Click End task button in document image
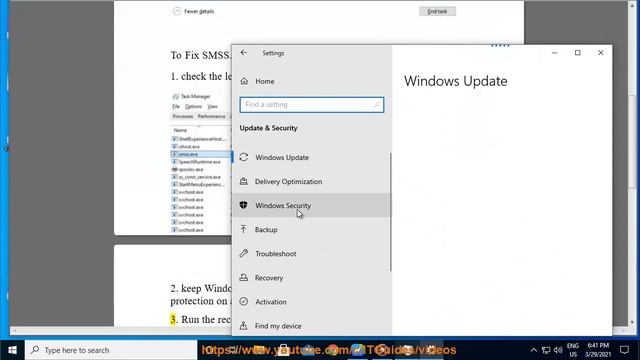This screenshot has height=360, width=640. (437, 11)
